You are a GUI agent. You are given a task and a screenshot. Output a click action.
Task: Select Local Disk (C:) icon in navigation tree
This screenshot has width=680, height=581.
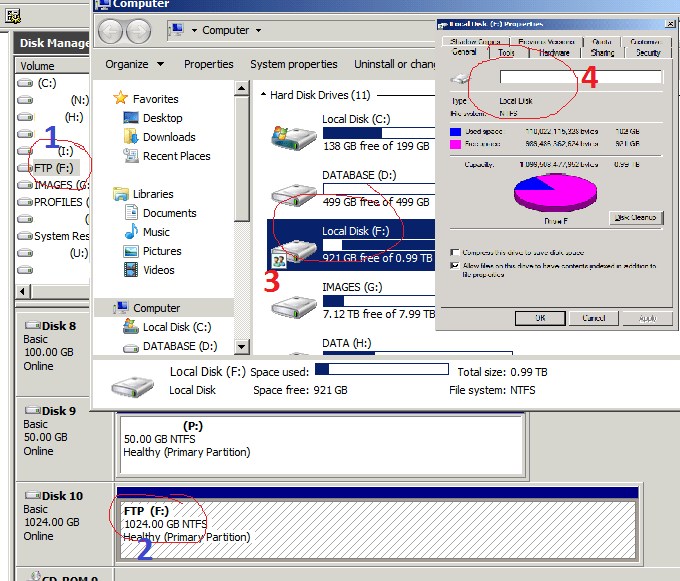pyautogui.click(x=131, y=326)
